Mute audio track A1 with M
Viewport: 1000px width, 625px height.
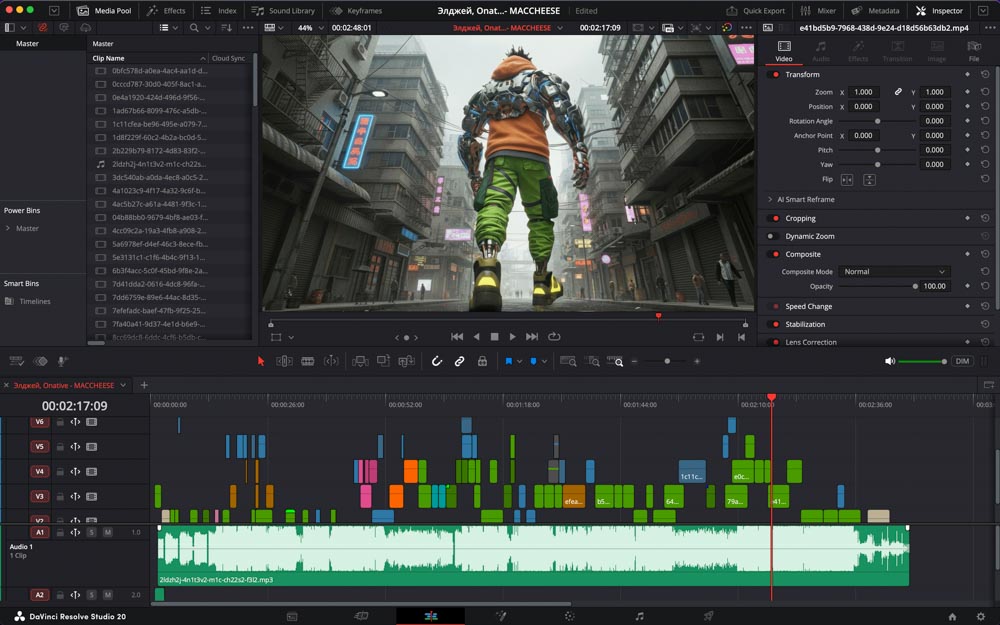click(107, 532)
